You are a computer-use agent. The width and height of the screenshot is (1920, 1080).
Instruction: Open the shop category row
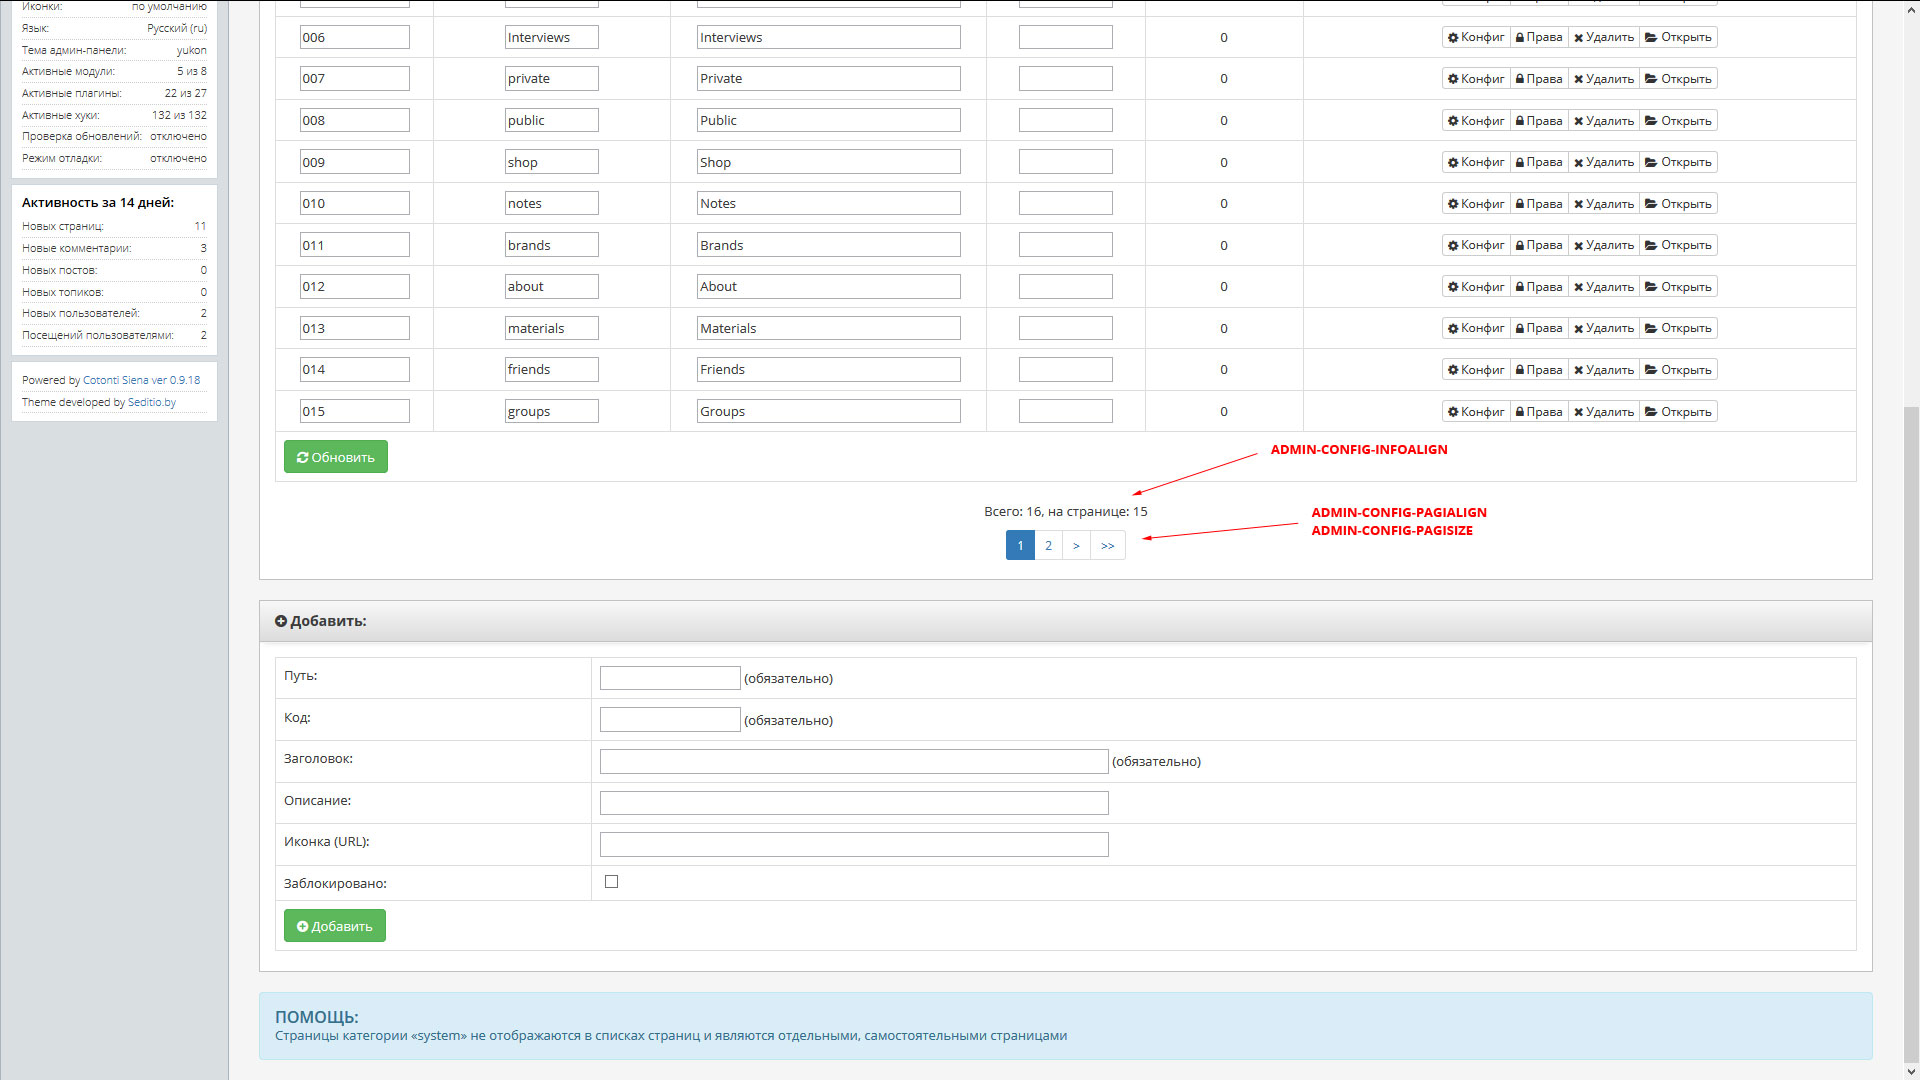1678,162
